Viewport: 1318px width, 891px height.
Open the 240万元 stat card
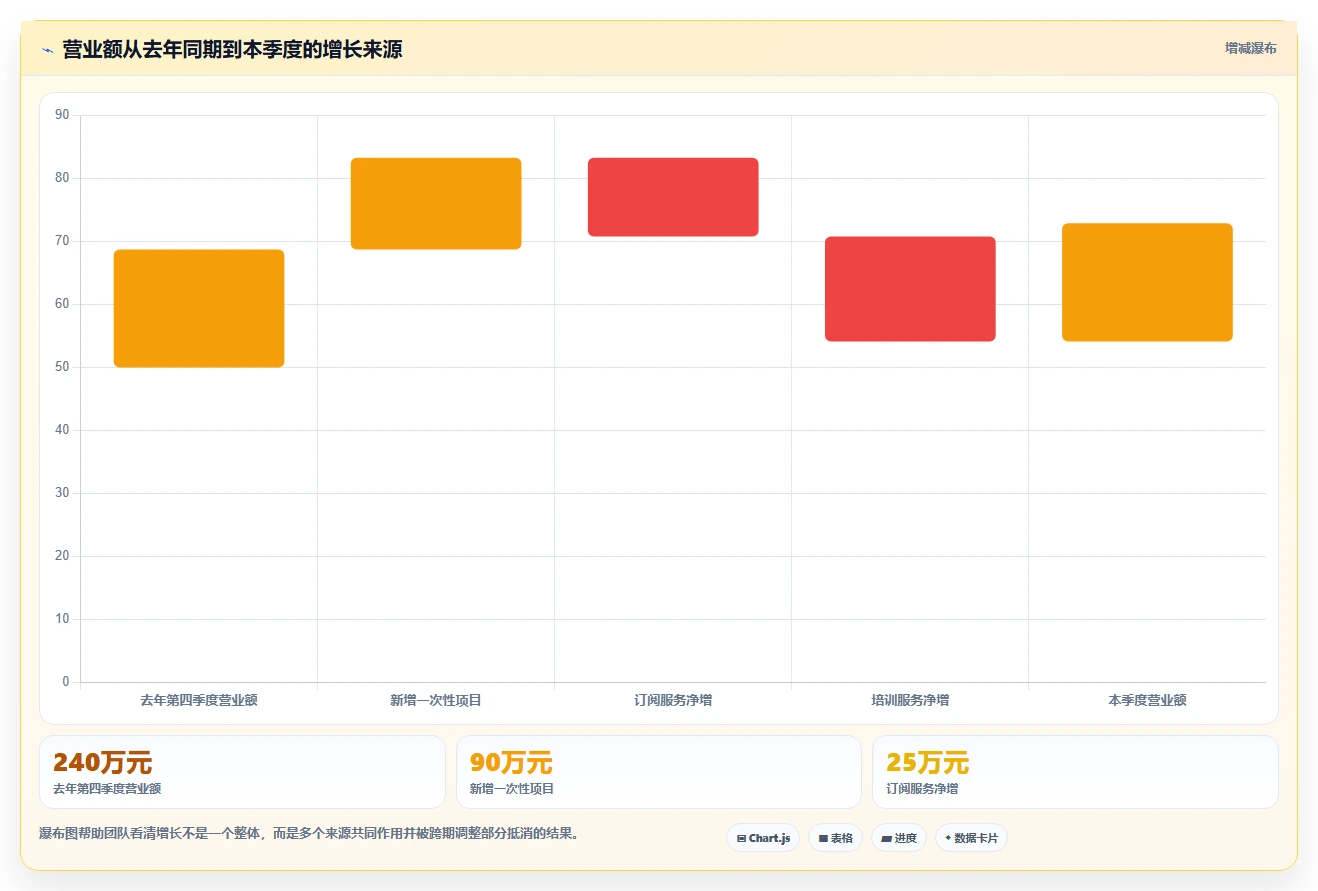(x=242, y=772)
